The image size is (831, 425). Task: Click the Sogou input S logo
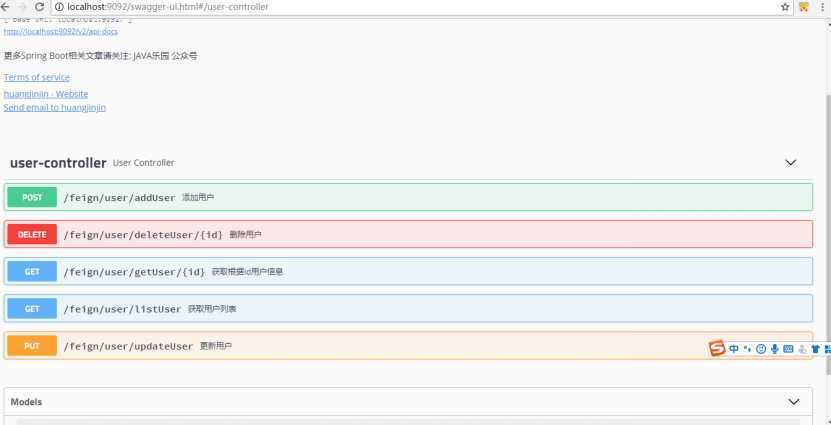717,349
